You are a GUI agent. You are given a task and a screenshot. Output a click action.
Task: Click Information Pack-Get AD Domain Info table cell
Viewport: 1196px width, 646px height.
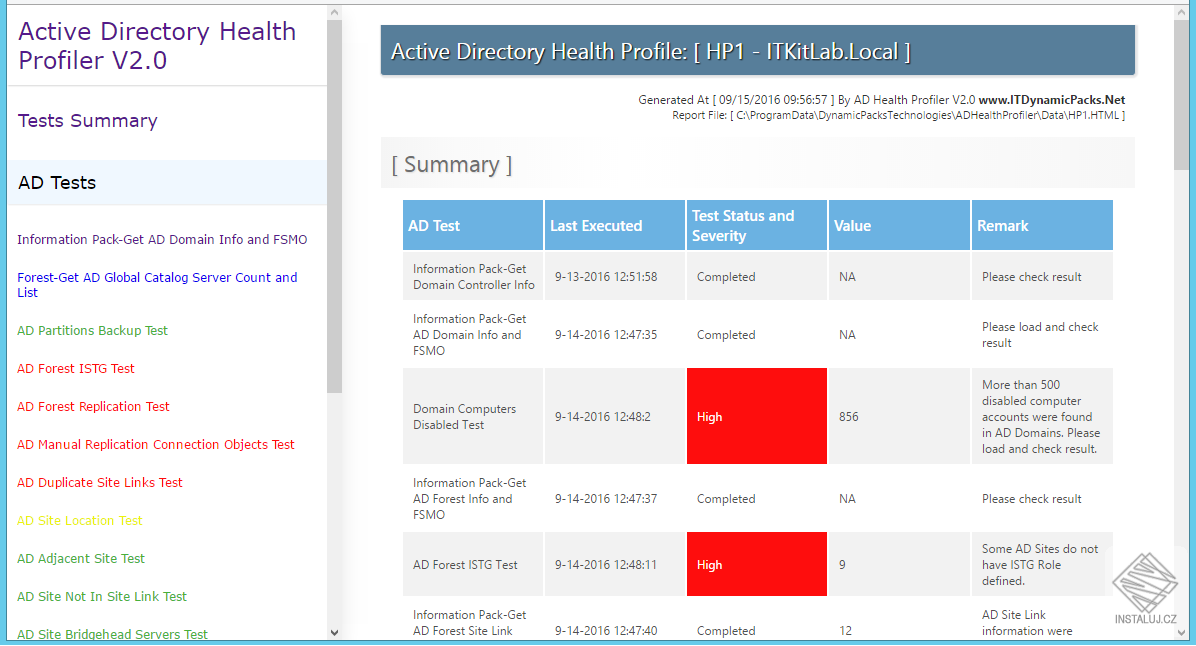click(473, 335)
